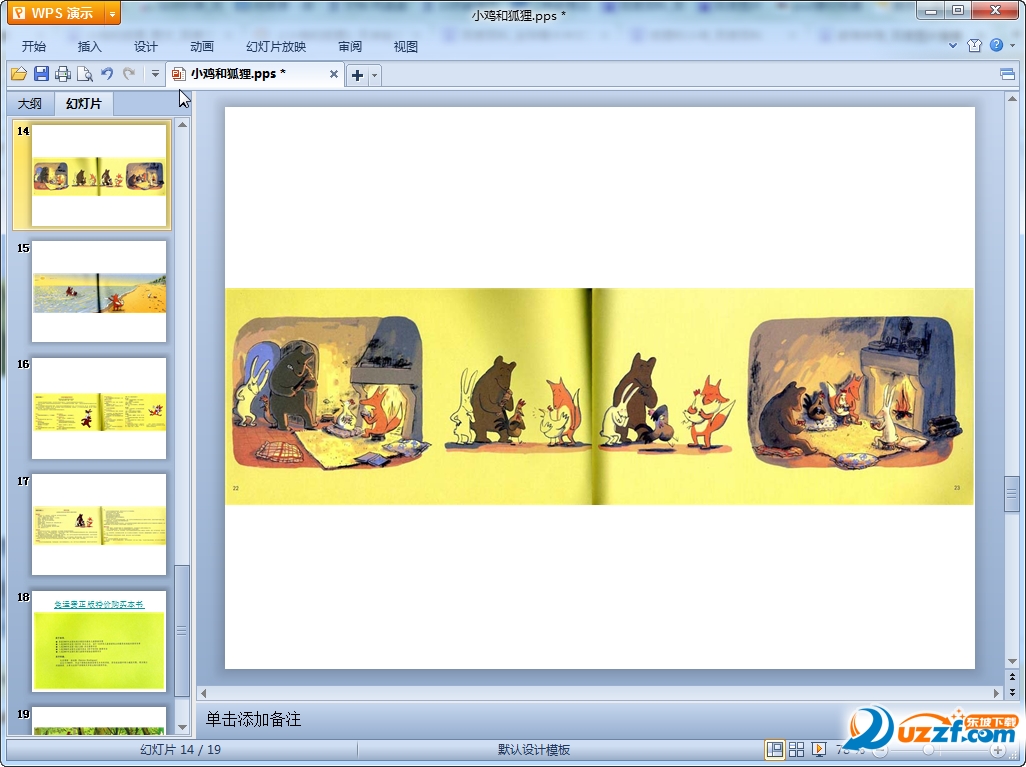Click the zoom slider handle
This screenshot has height=767, width=1026.
click(x=928, y=750)
